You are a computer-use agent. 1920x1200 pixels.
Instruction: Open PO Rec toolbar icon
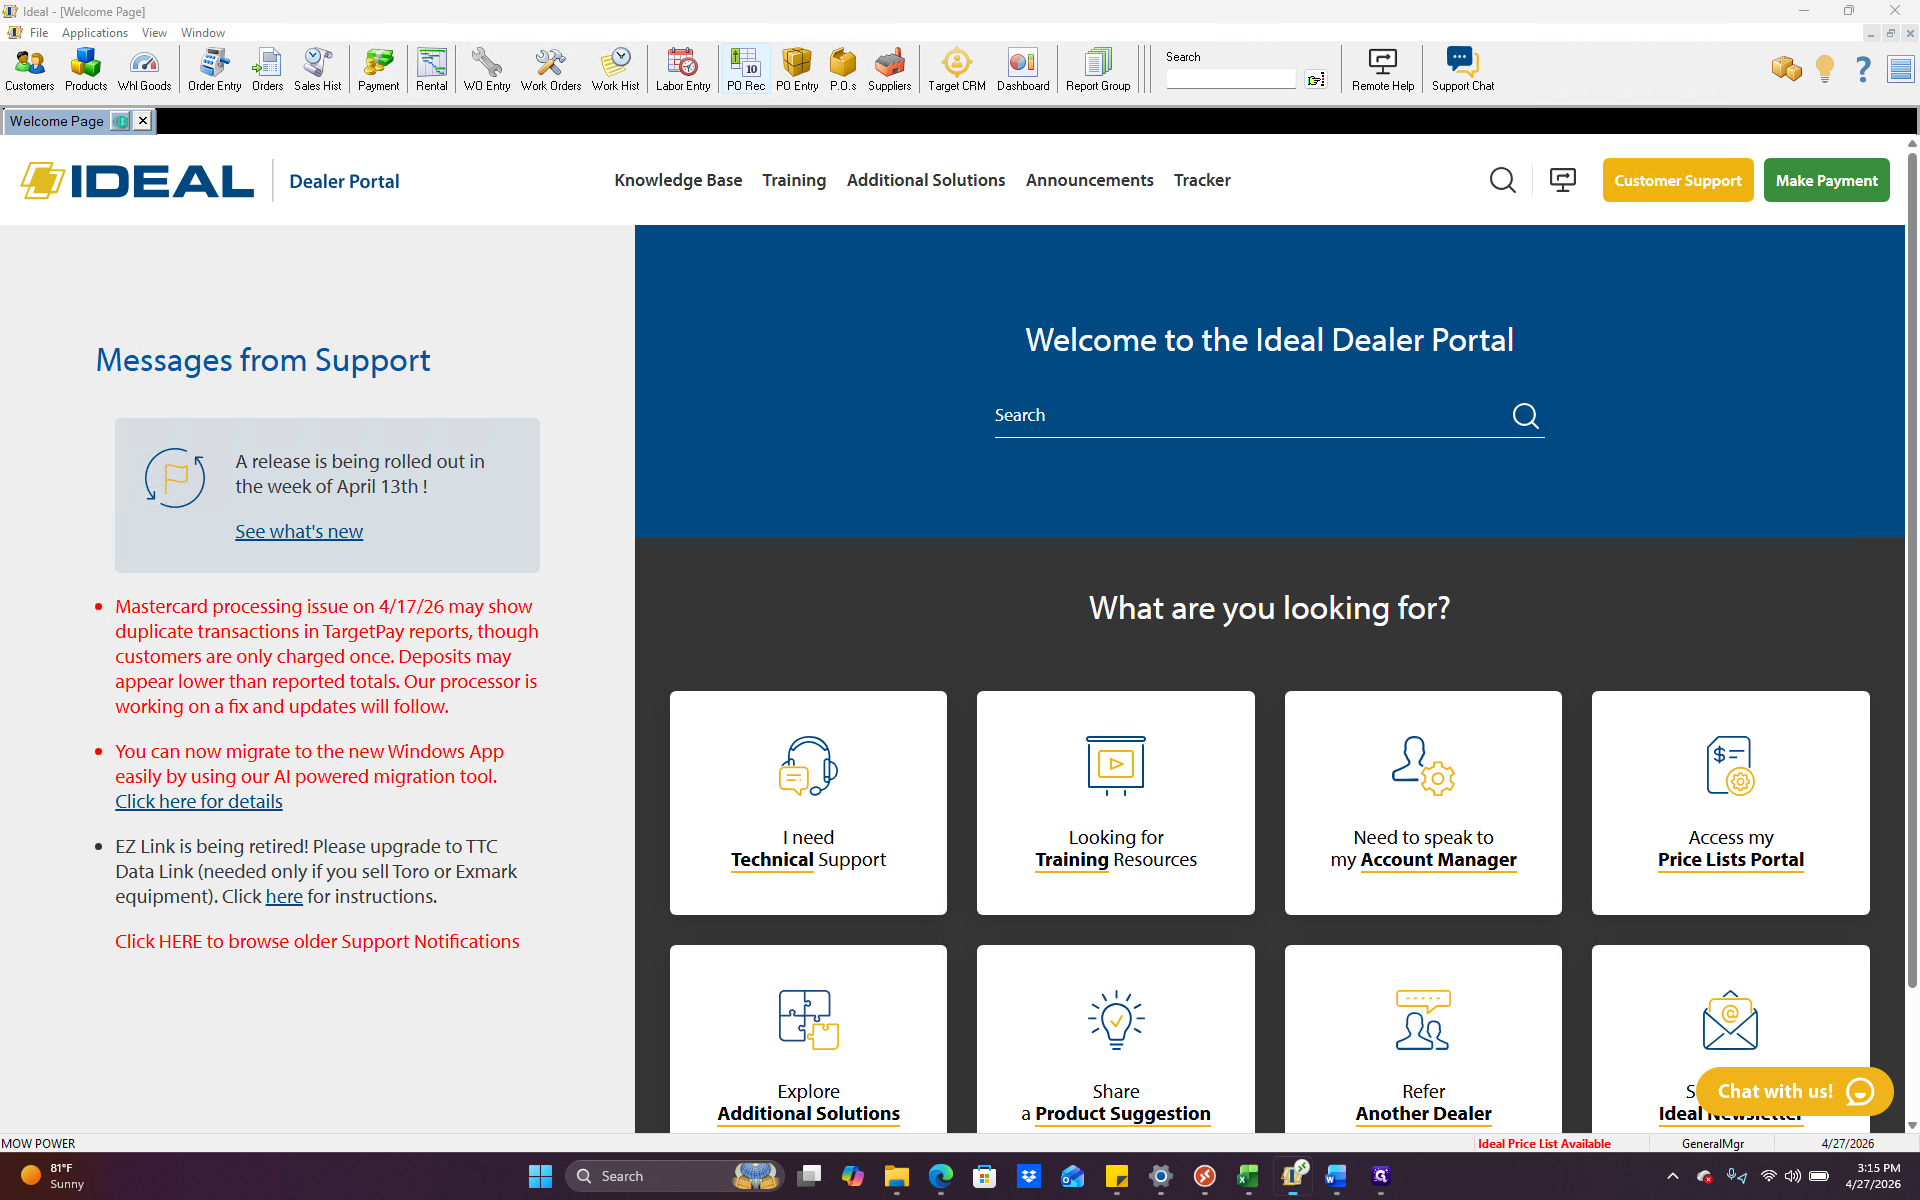[746, 70]
